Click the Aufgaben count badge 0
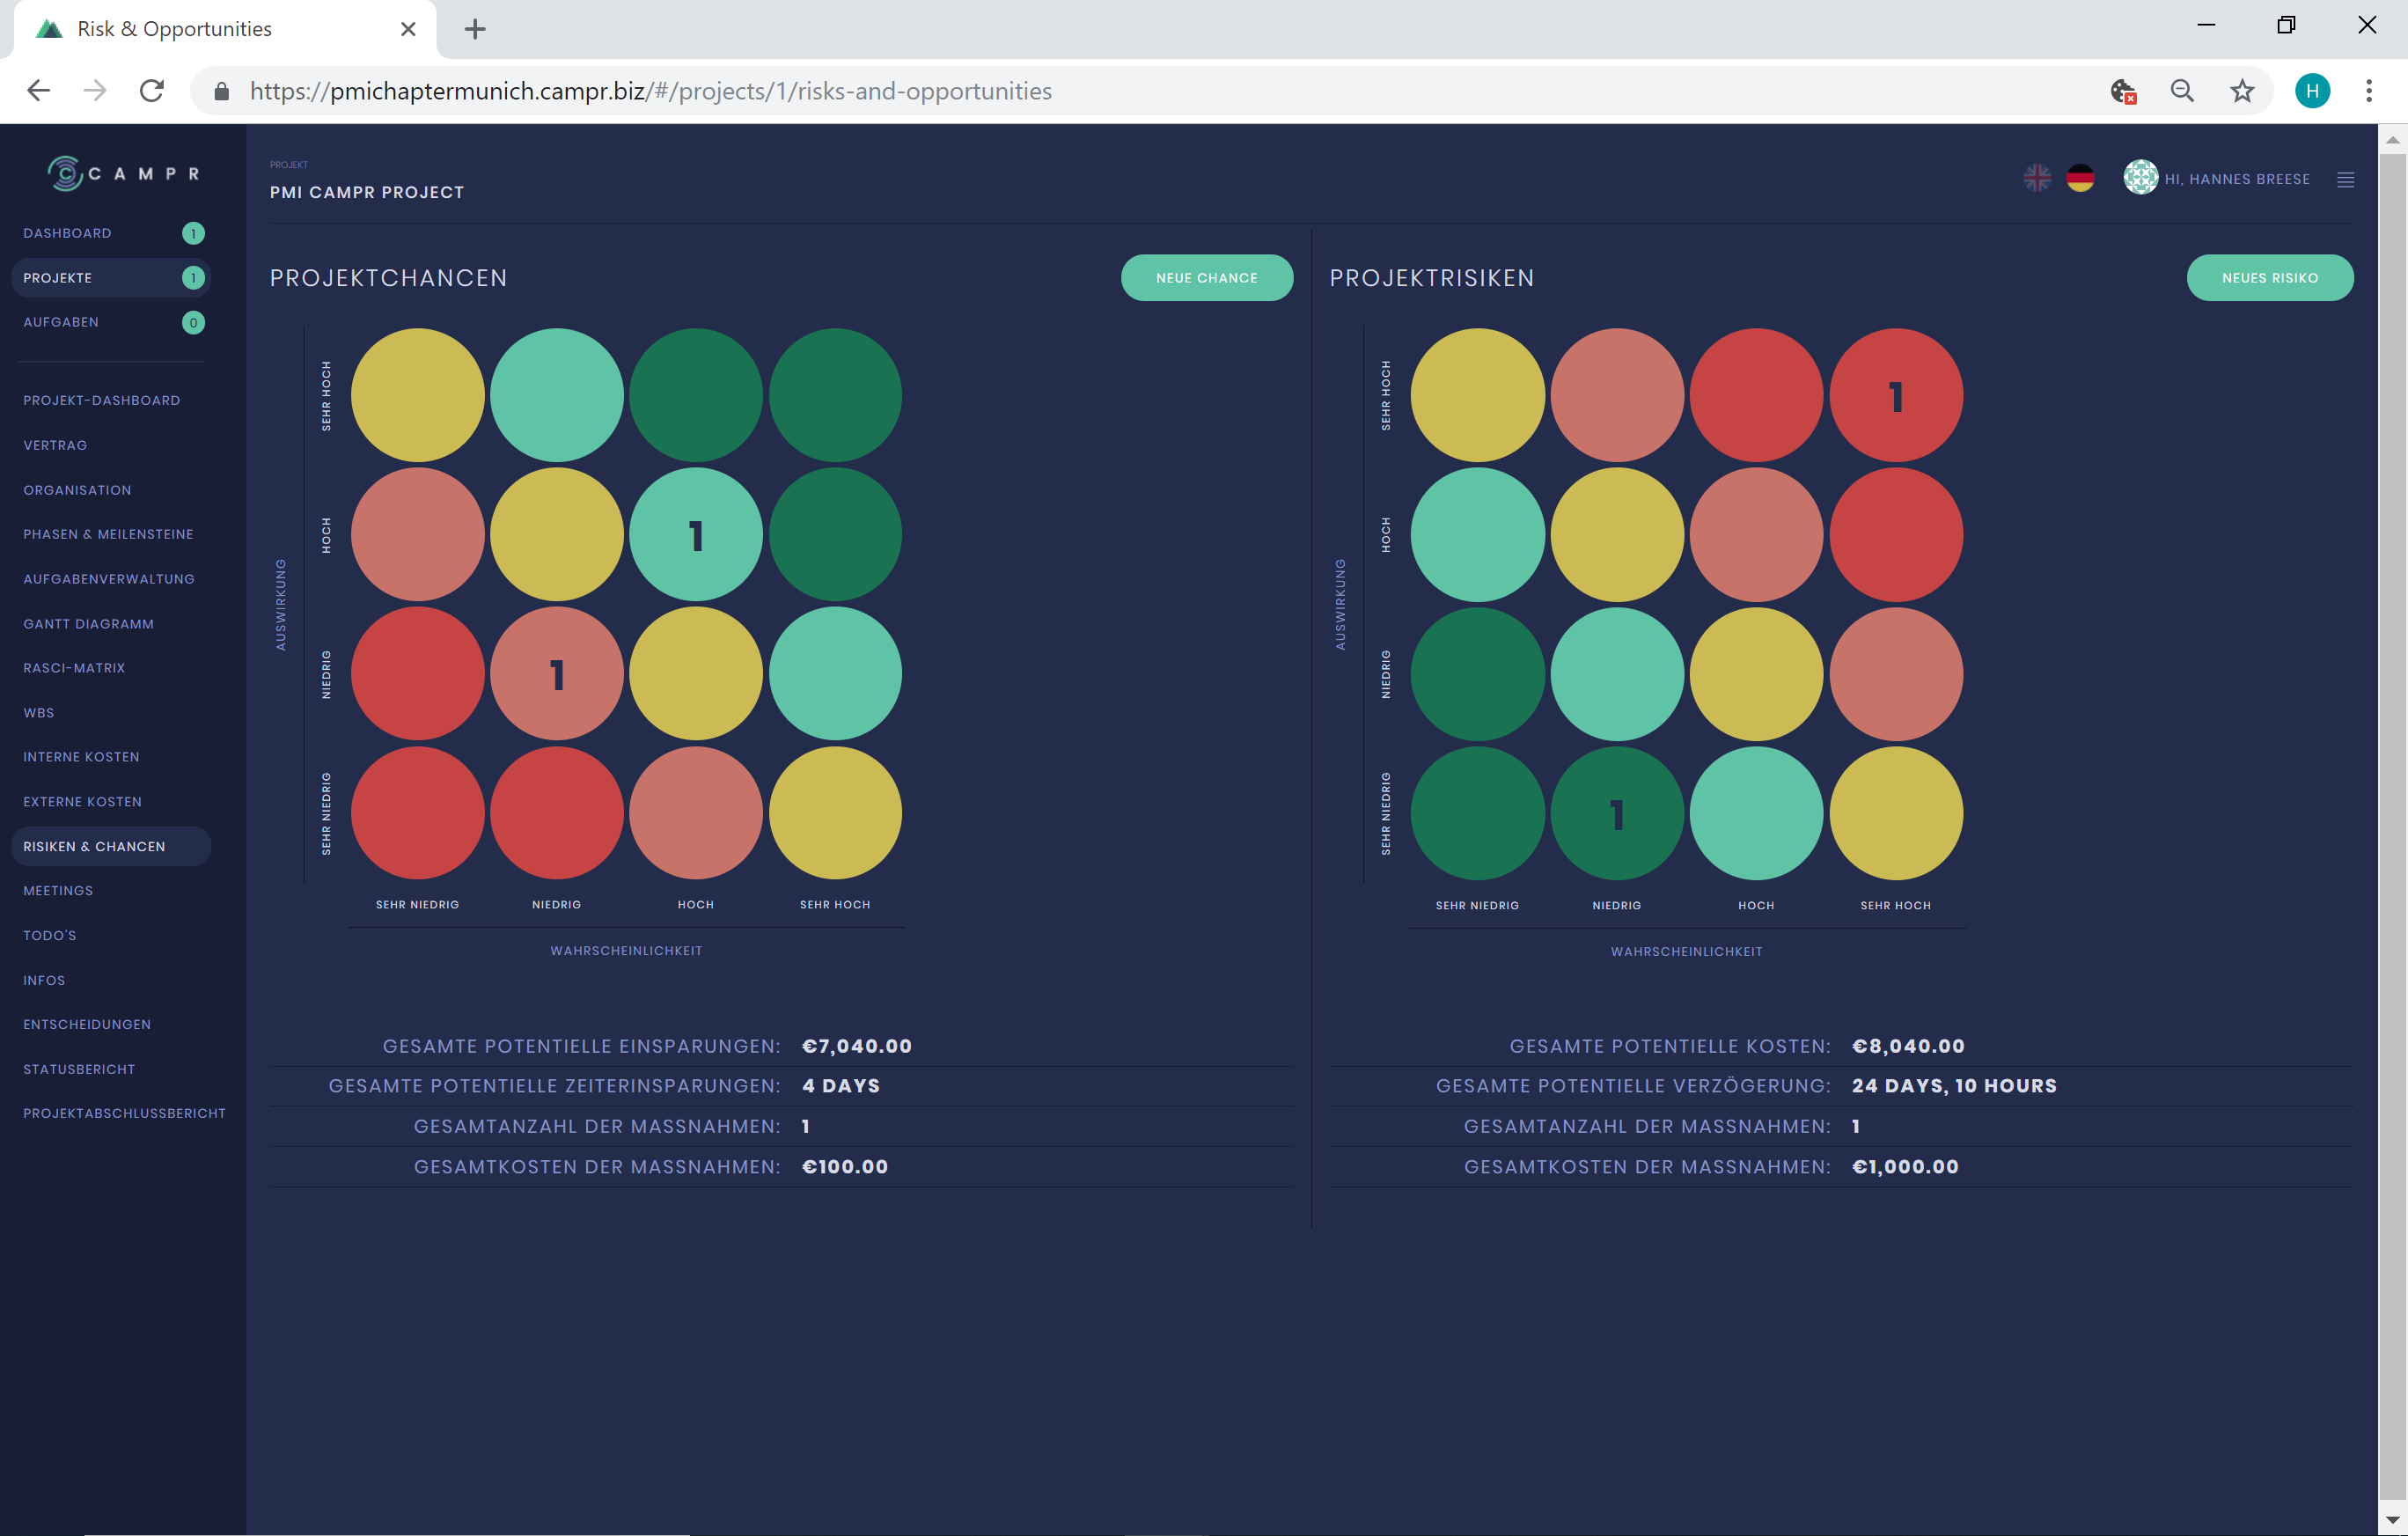Viewport: 2408px width, 1536px height. tap(194, 322)
